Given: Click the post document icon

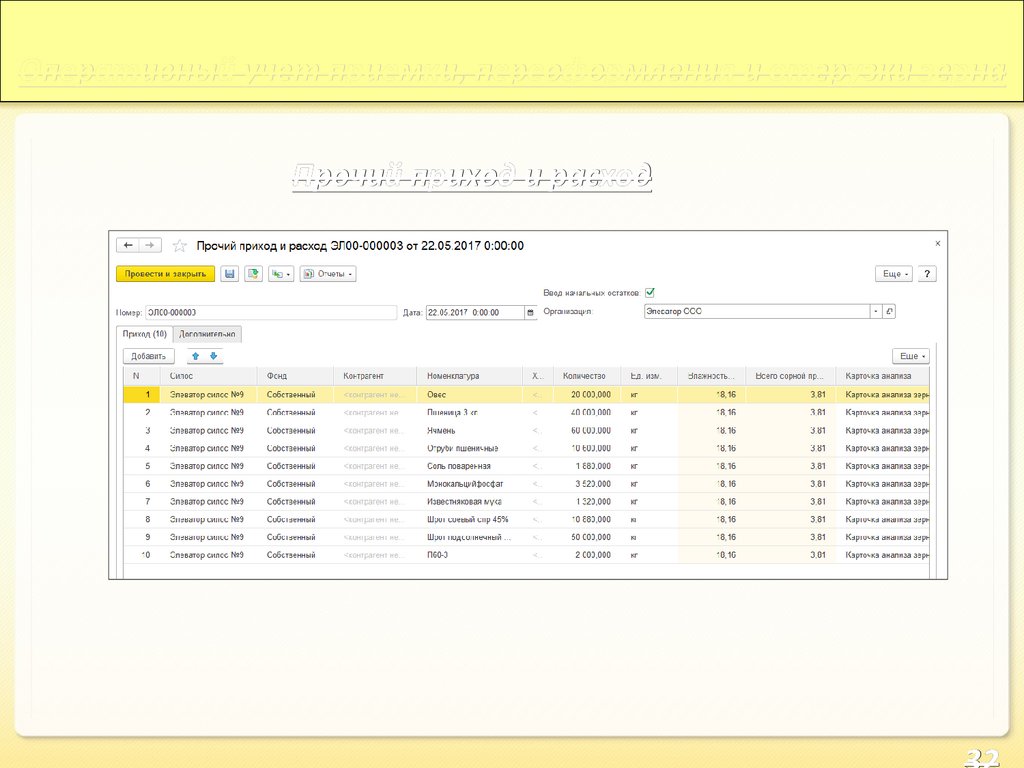Looking at the screenshot, I should [254, 273].
